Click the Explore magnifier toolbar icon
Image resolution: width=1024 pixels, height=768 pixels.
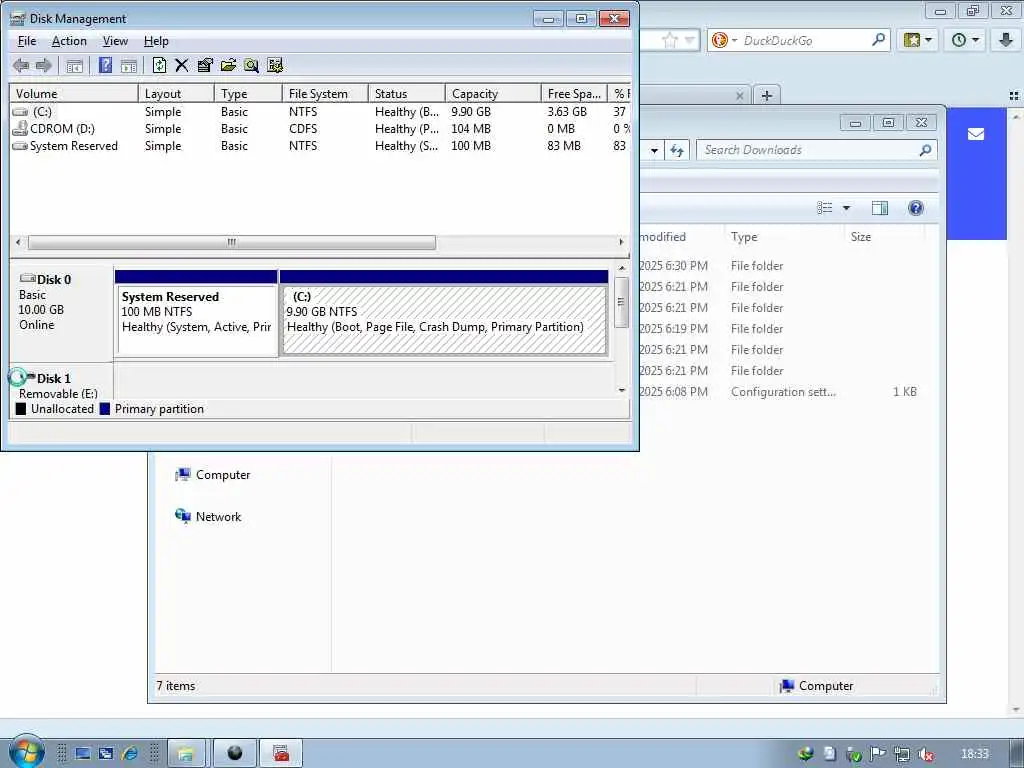(x=251, y=65)
